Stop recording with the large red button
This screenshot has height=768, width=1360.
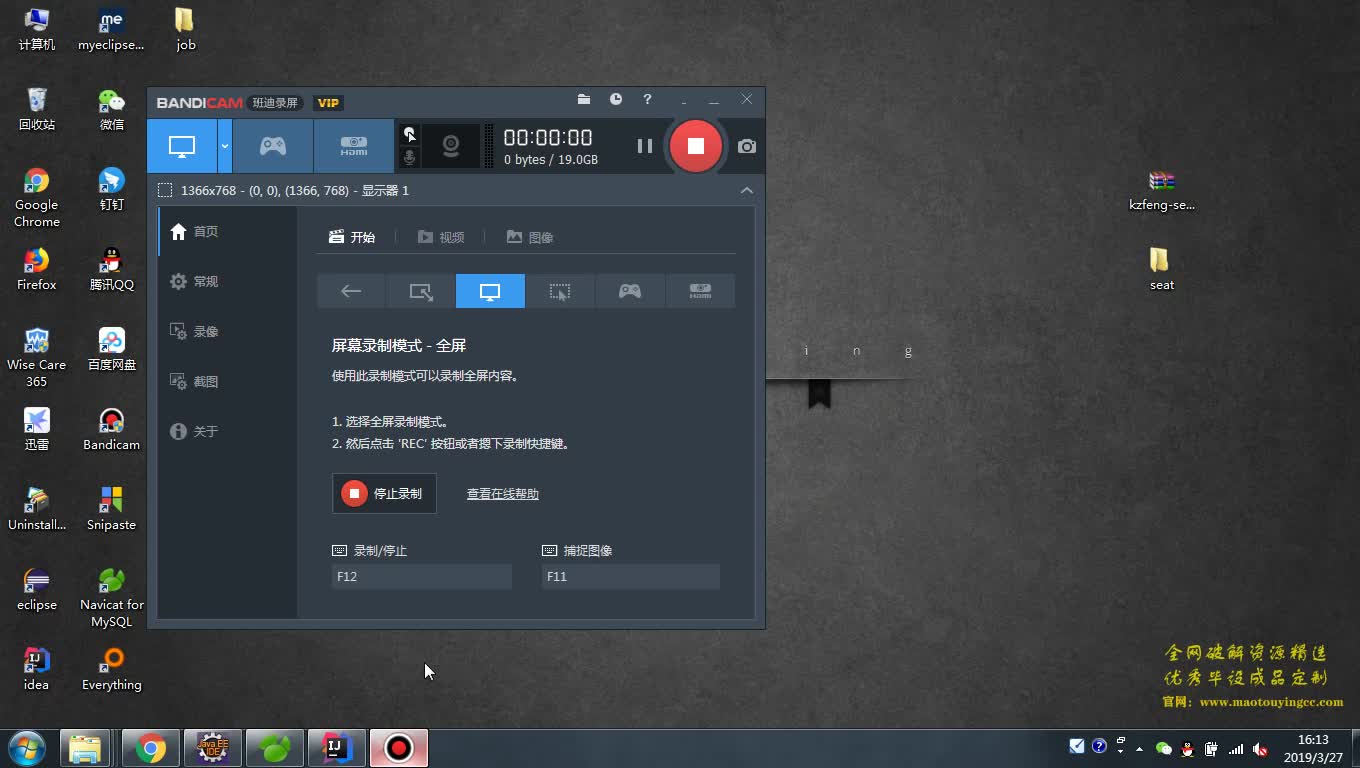695,146
